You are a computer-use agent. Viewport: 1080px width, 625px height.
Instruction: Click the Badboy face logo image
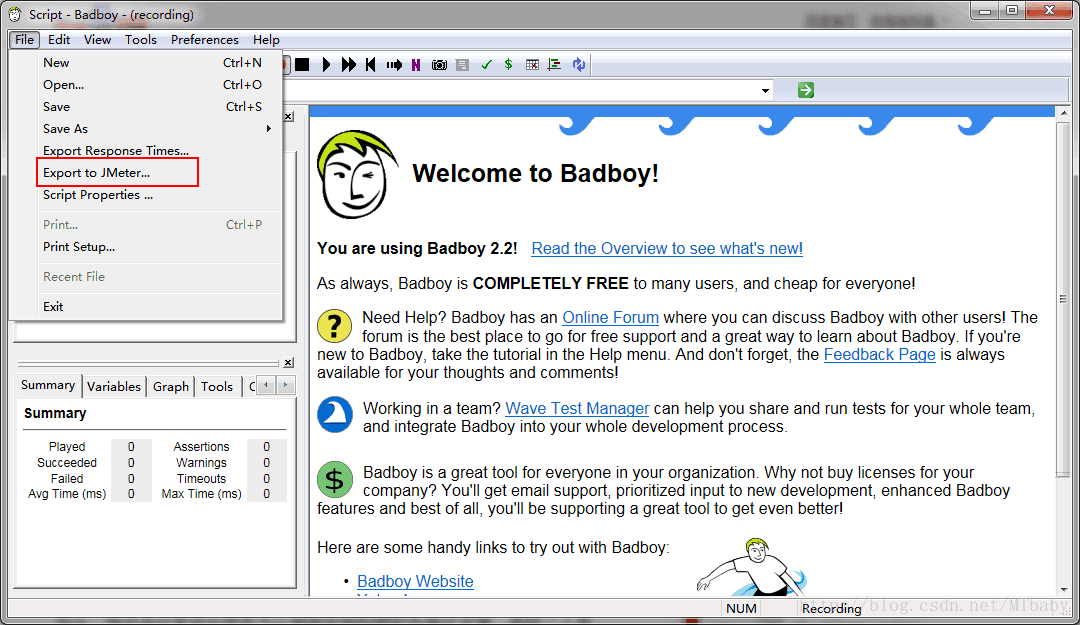[356, 174]
